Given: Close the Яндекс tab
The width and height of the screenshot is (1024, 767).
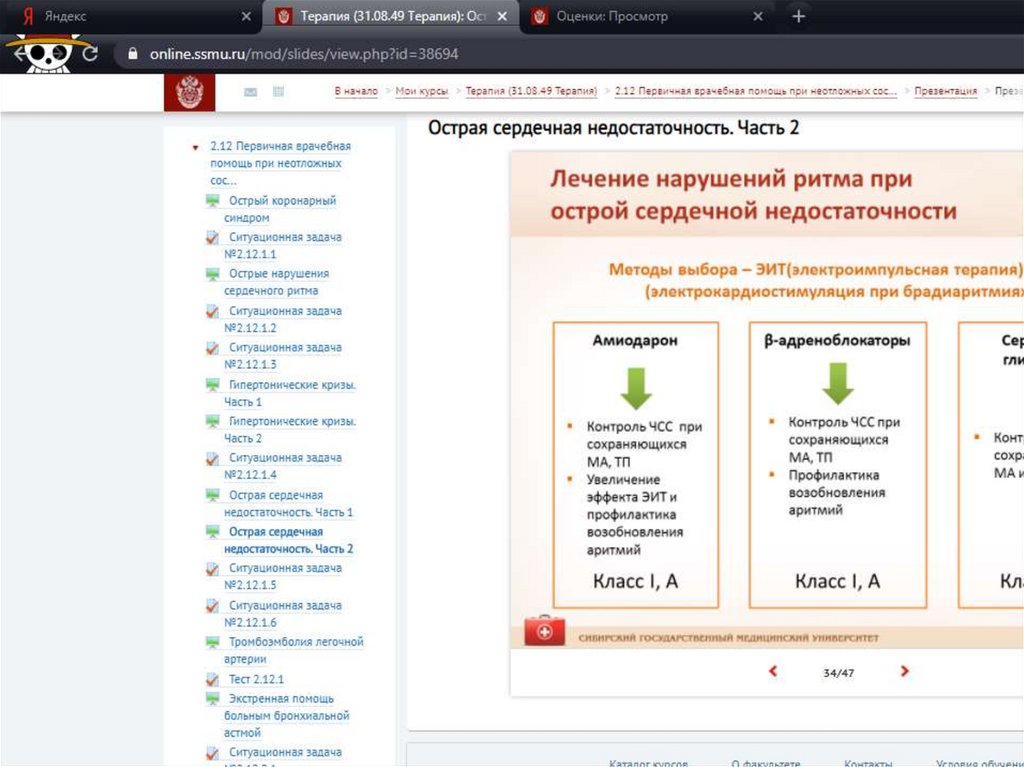Looking at the screenshot, I should 246,16.
